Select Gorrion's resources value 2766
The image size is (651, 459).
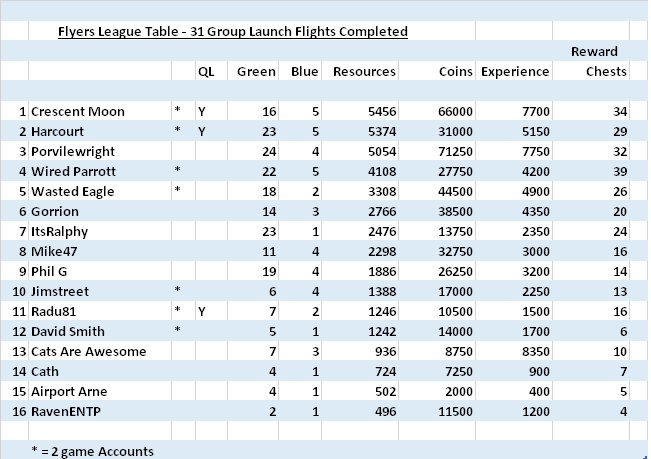click(378, 211)
